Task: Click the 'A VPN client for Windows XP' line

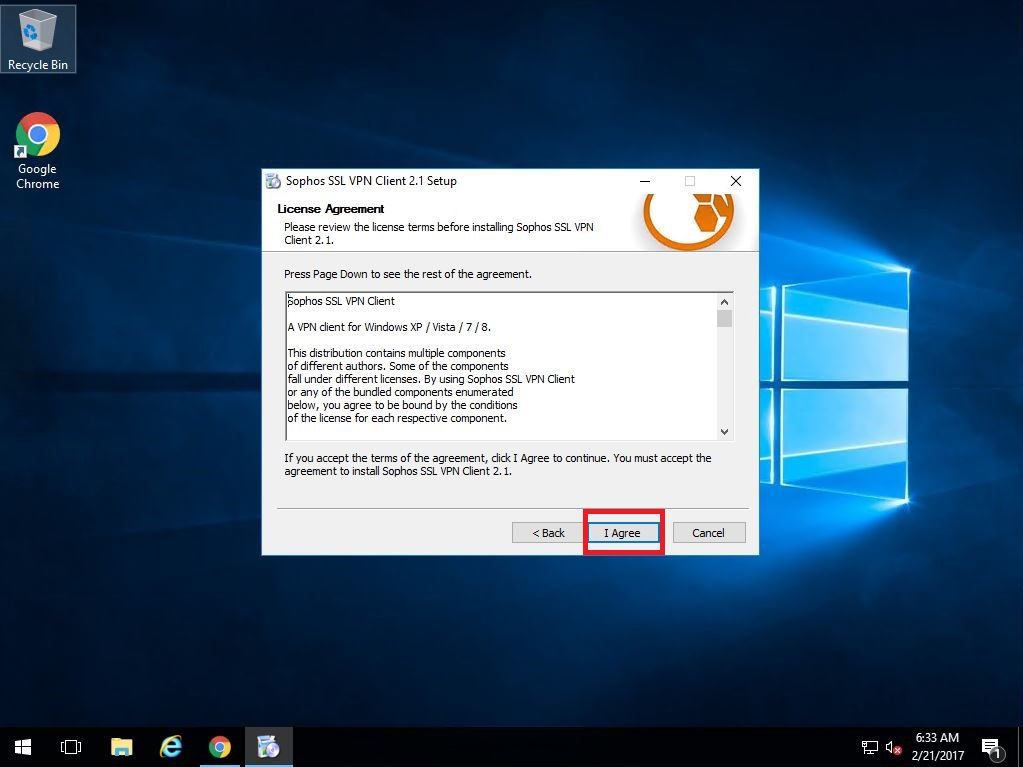Action: [389, 327]
